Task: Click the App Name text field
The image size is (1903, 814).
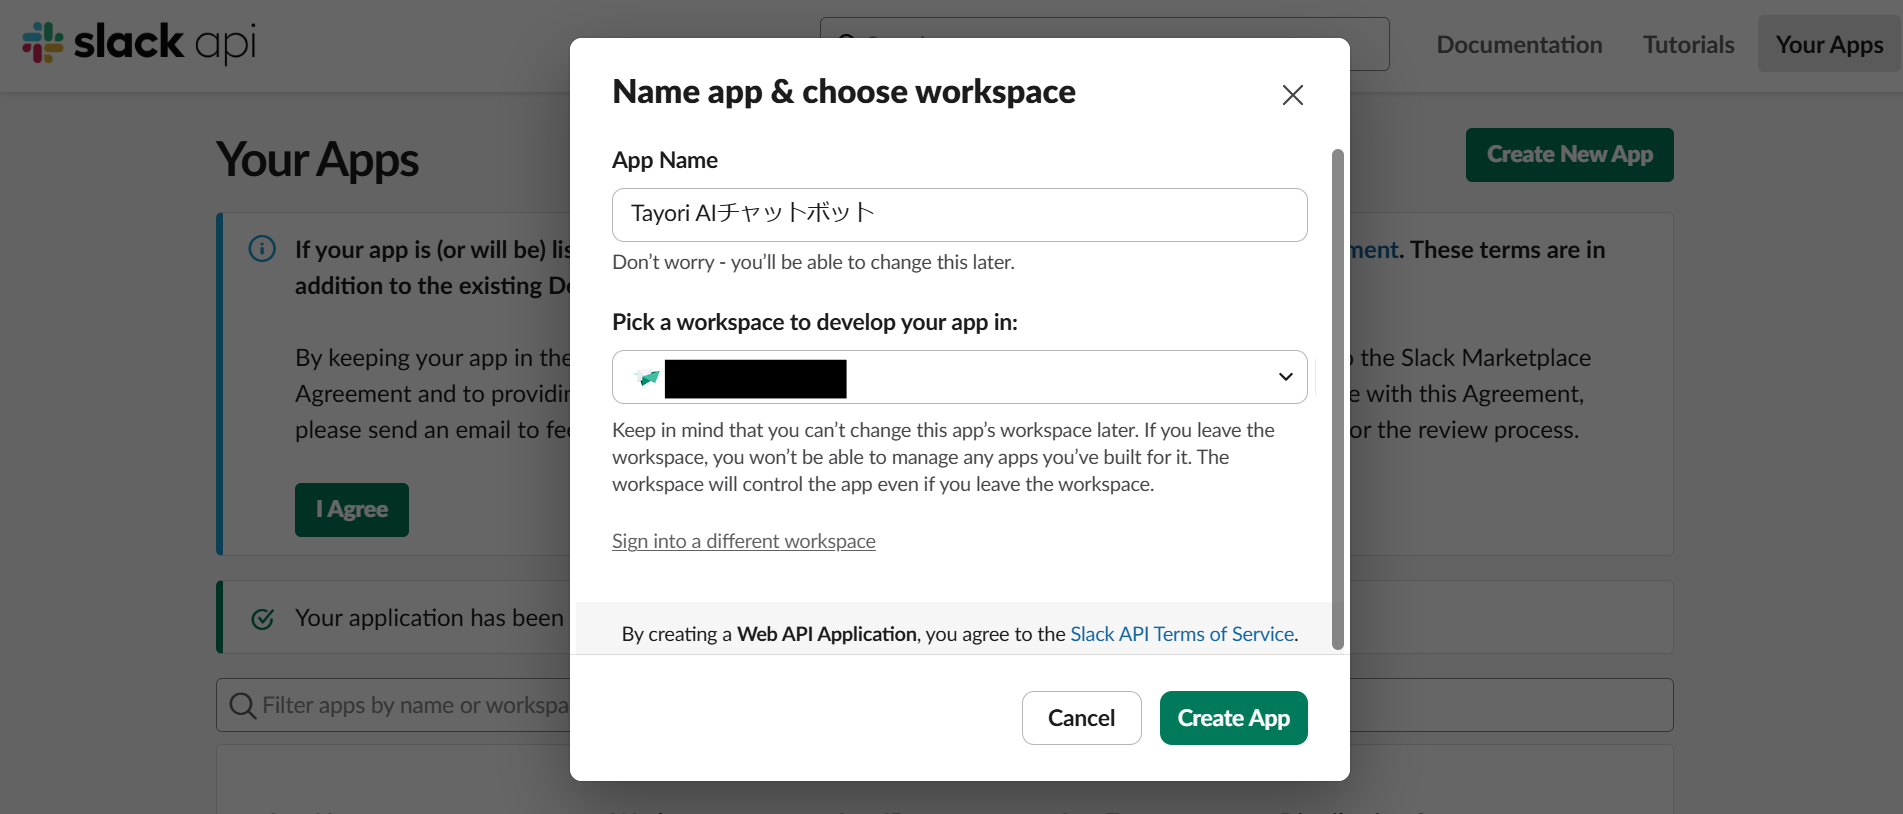Action: tap(959, 215)
